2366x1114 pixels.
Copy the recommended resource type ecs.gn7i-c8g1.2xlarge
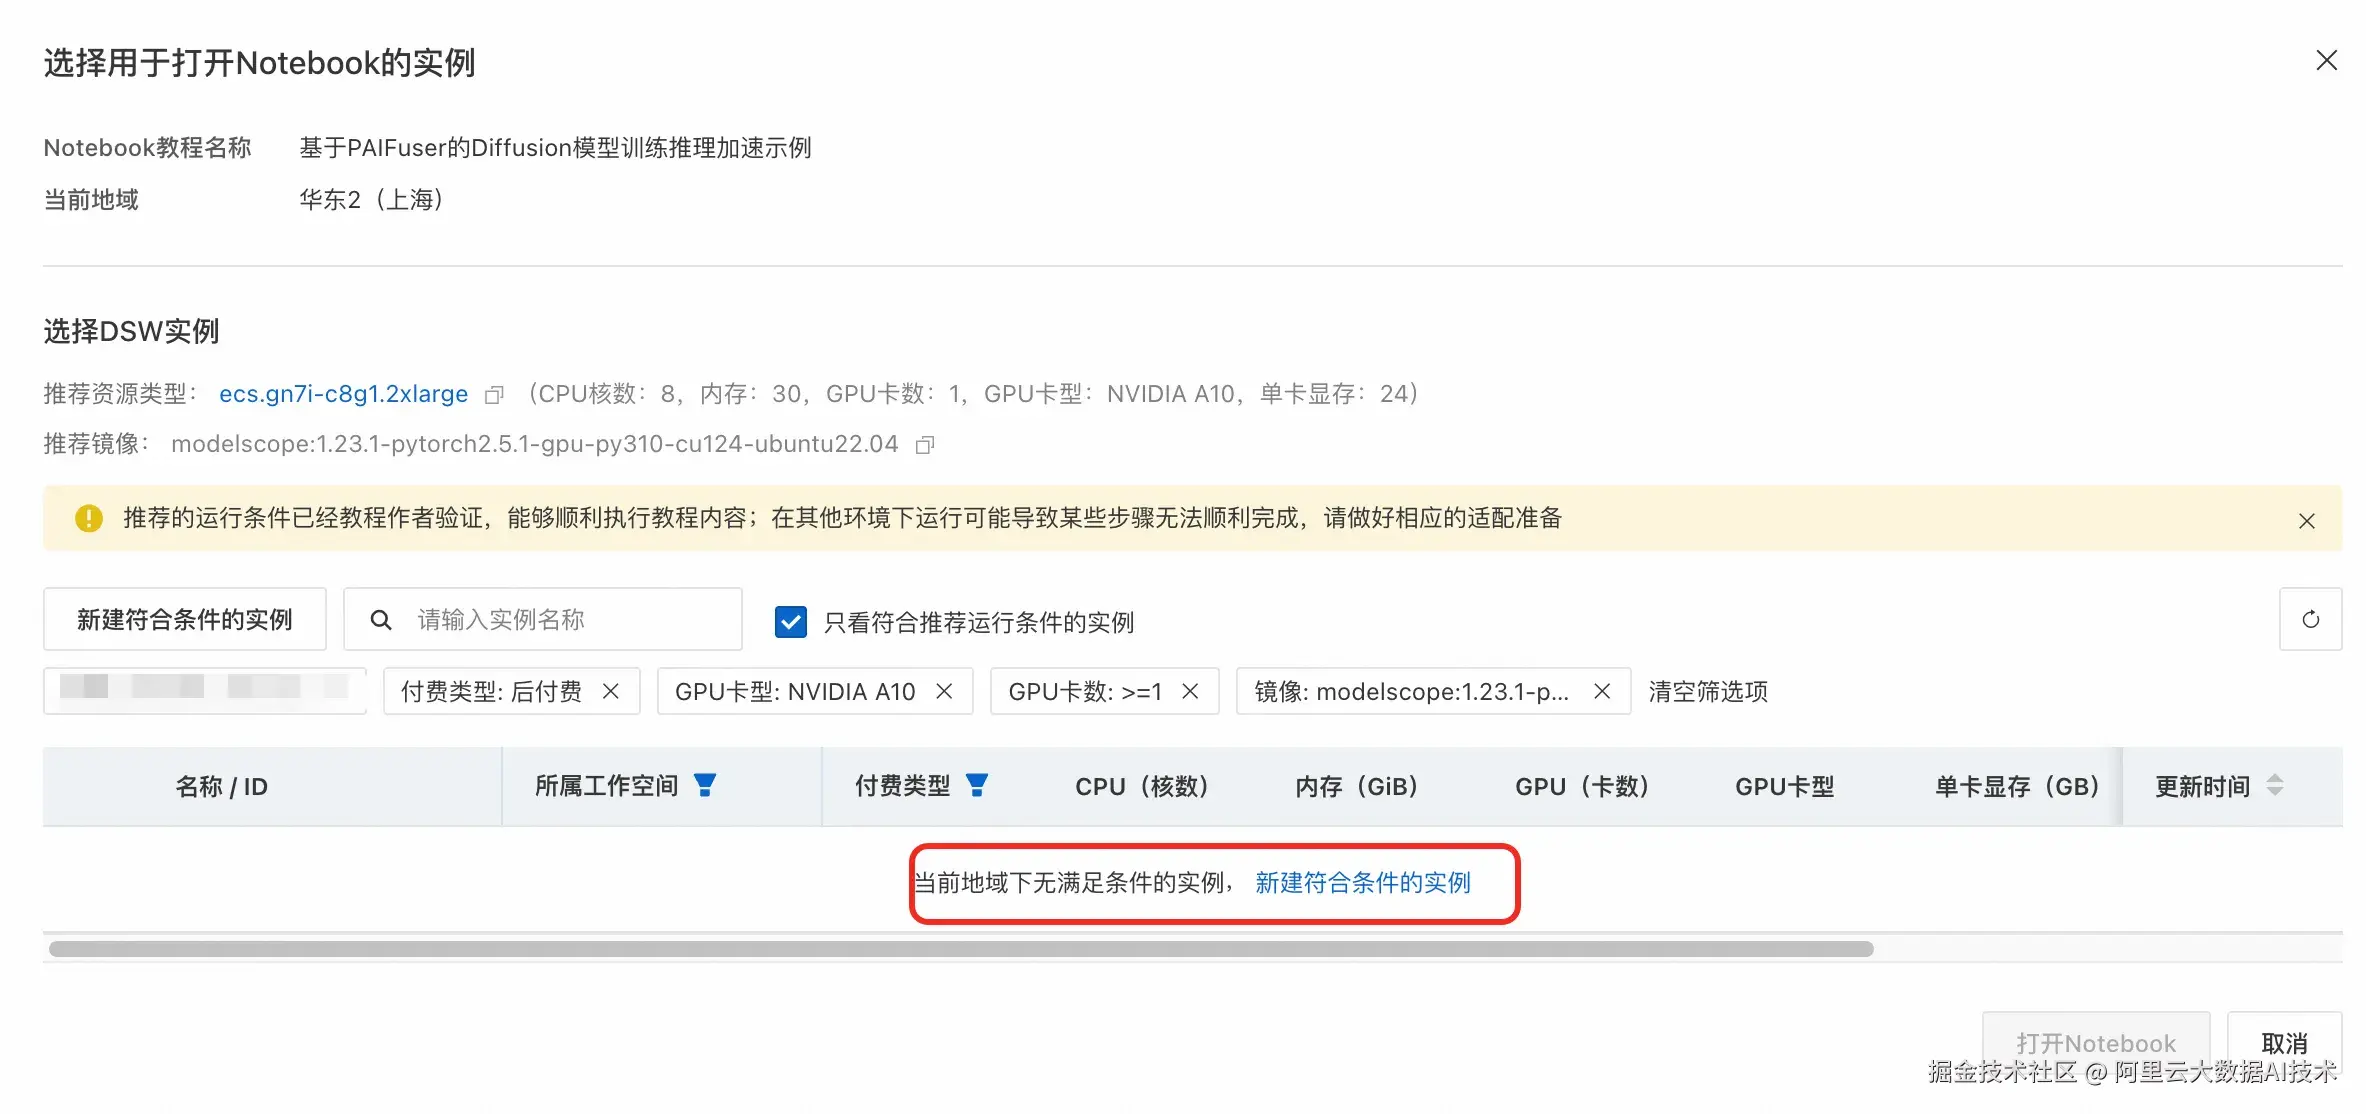click(x=493, y=395)
